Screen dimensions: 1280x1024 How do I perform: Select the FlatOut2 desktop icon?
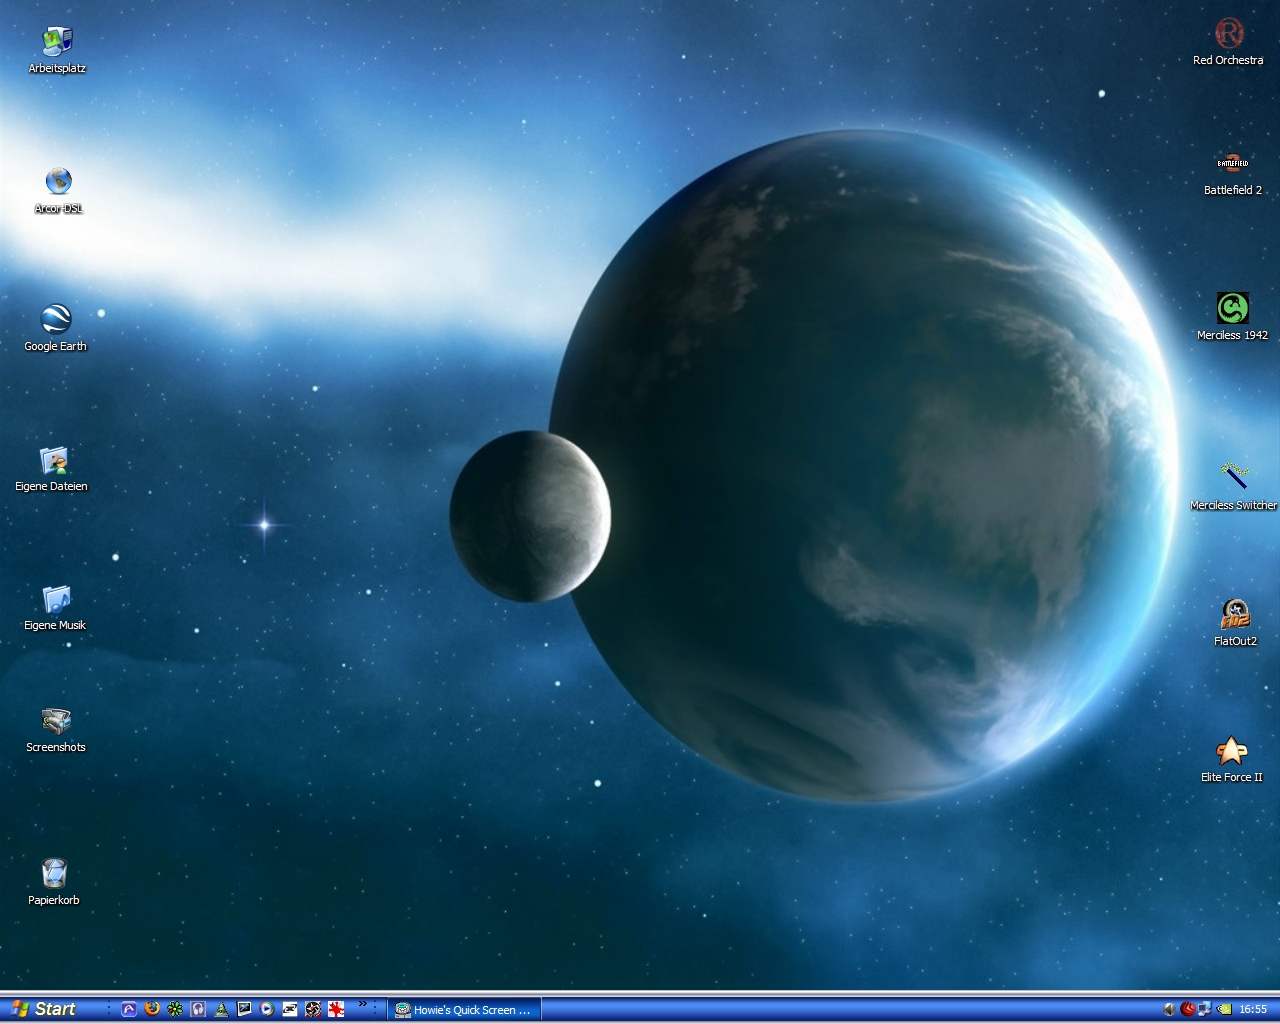[1235, 622]
